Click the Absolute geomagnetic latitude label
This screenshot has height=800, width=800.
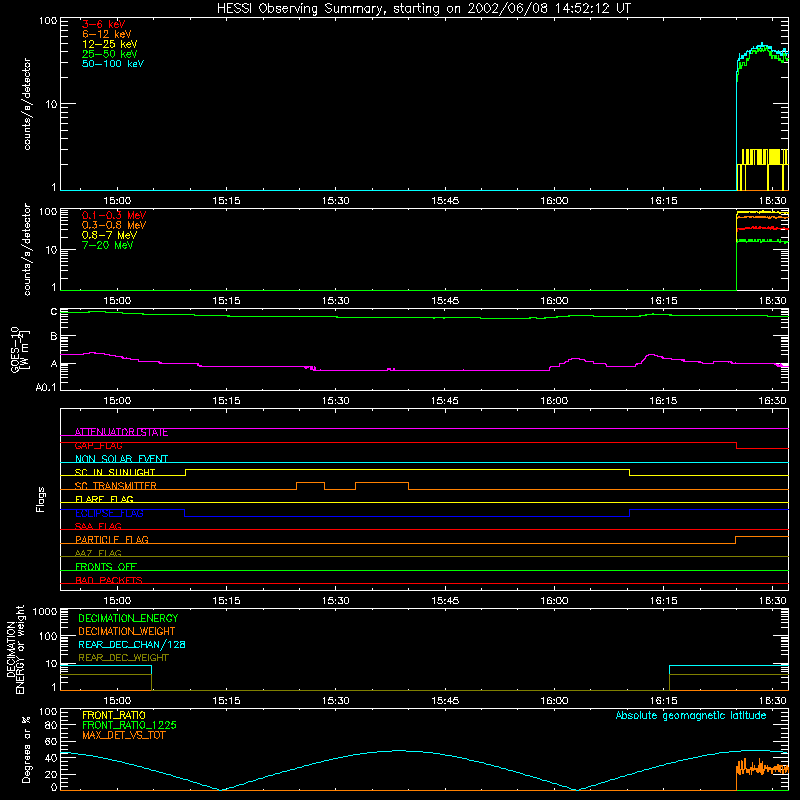(691, 716)
